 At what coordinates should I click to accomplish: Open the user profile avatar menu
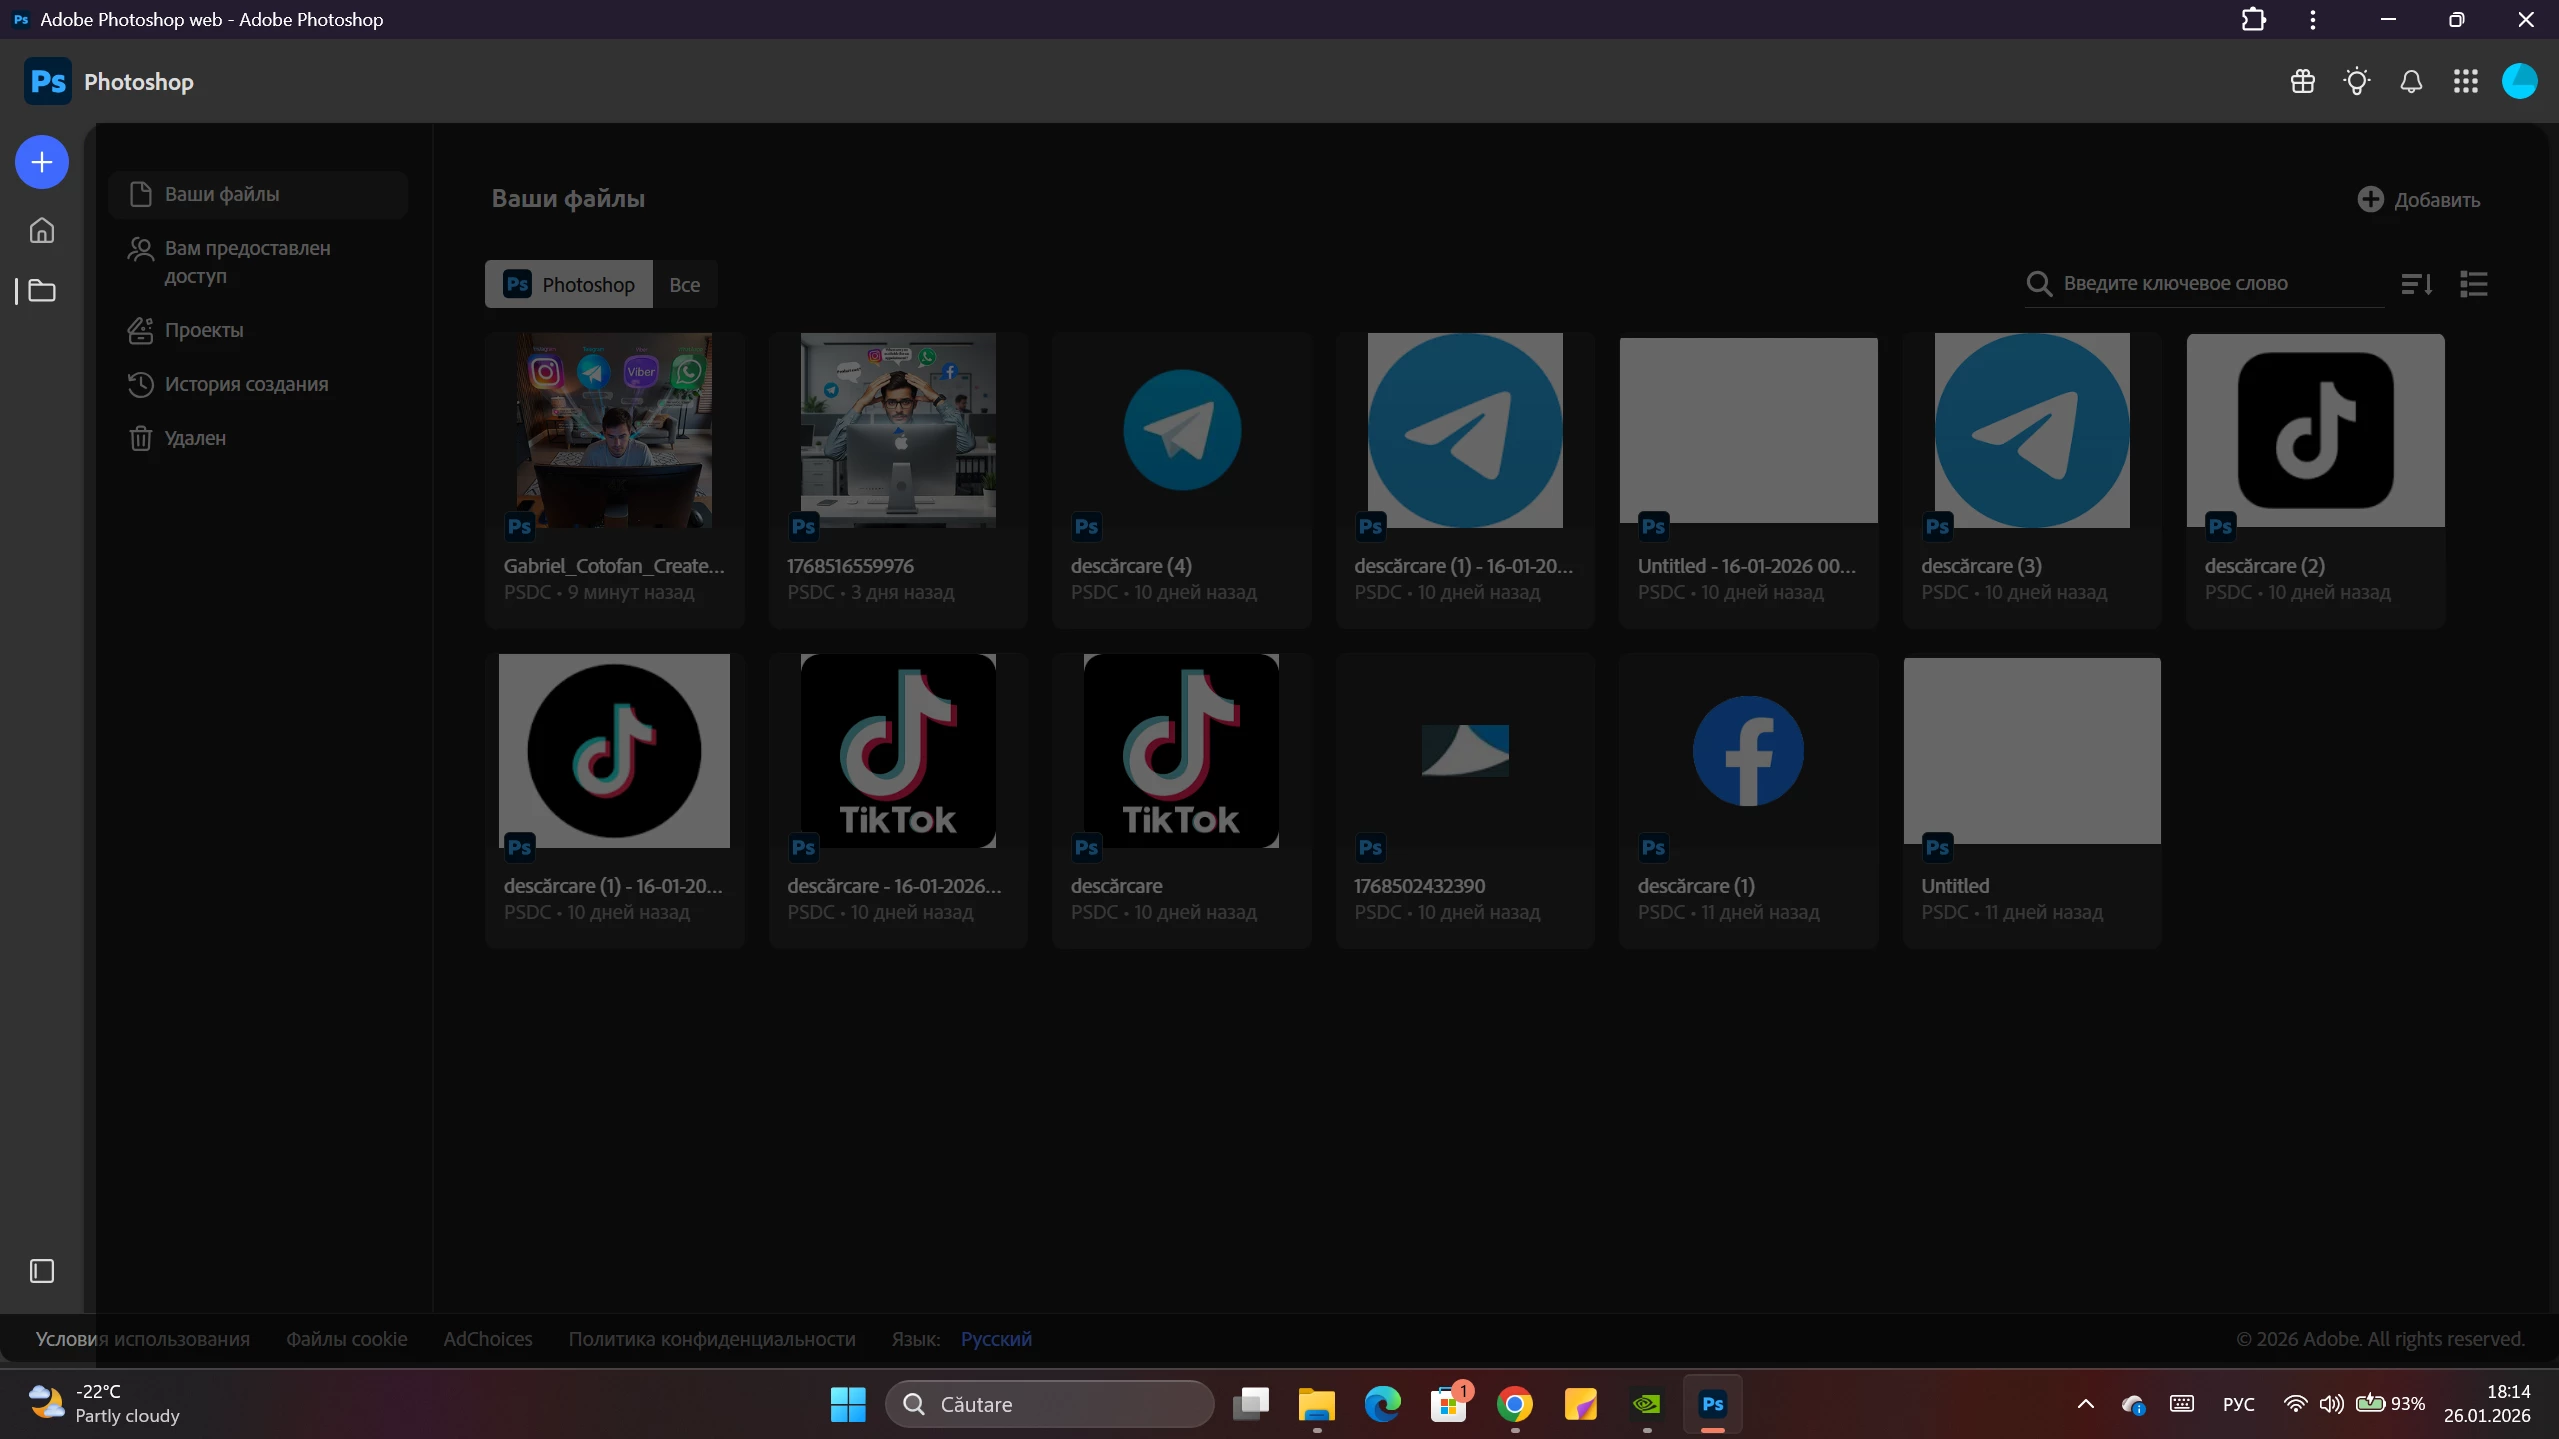pyautogui.click(x=2519, y=82)
